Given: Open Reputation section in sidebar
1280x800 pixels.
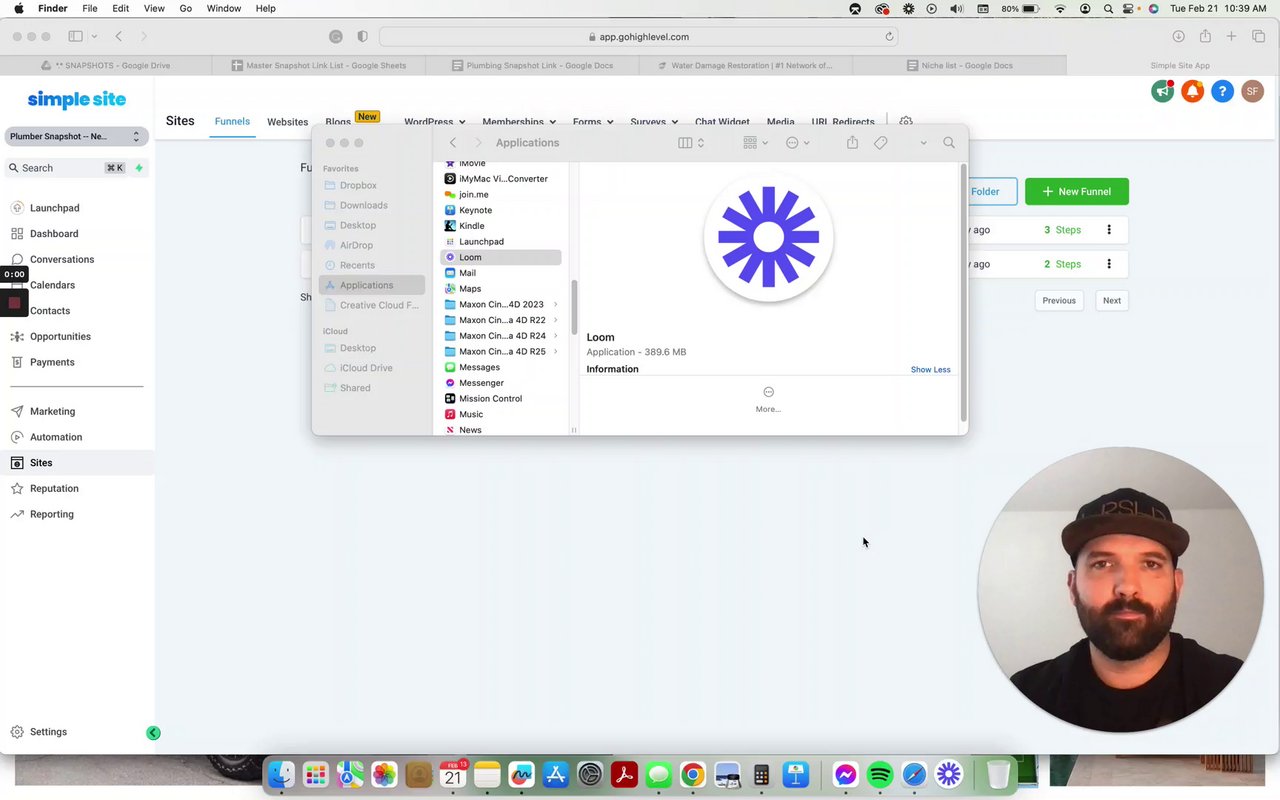Looking at the screenshot, I should coord(54,489).
